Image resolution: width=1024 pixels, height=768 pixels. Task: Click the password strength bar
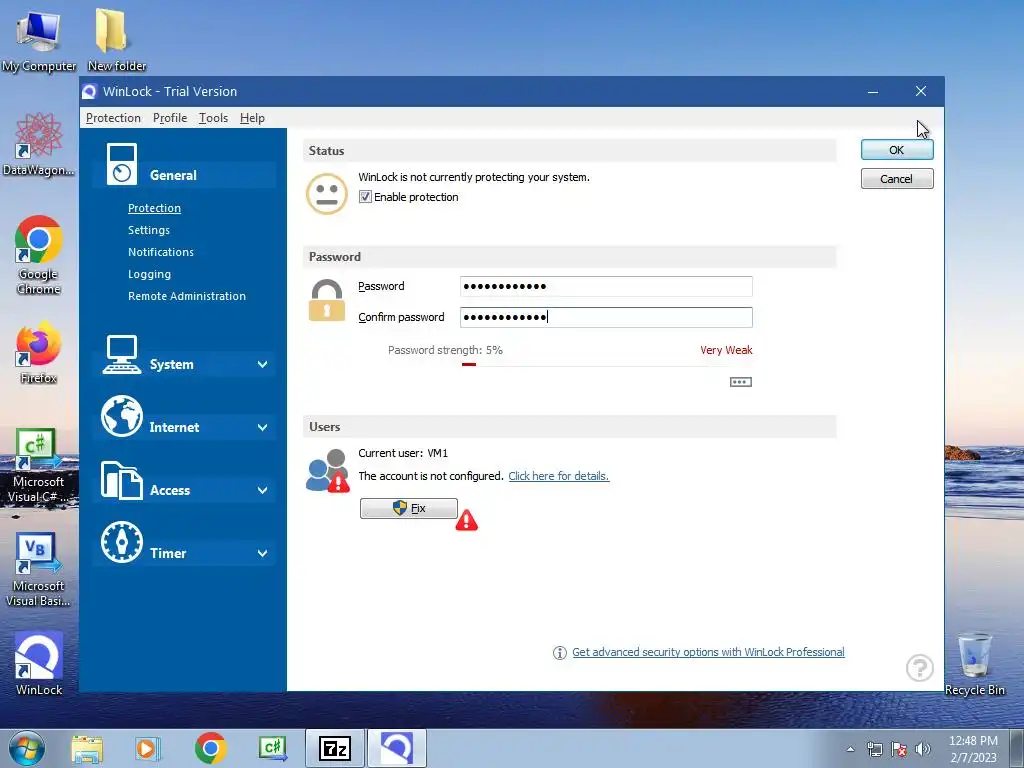[x=607, y=364]
